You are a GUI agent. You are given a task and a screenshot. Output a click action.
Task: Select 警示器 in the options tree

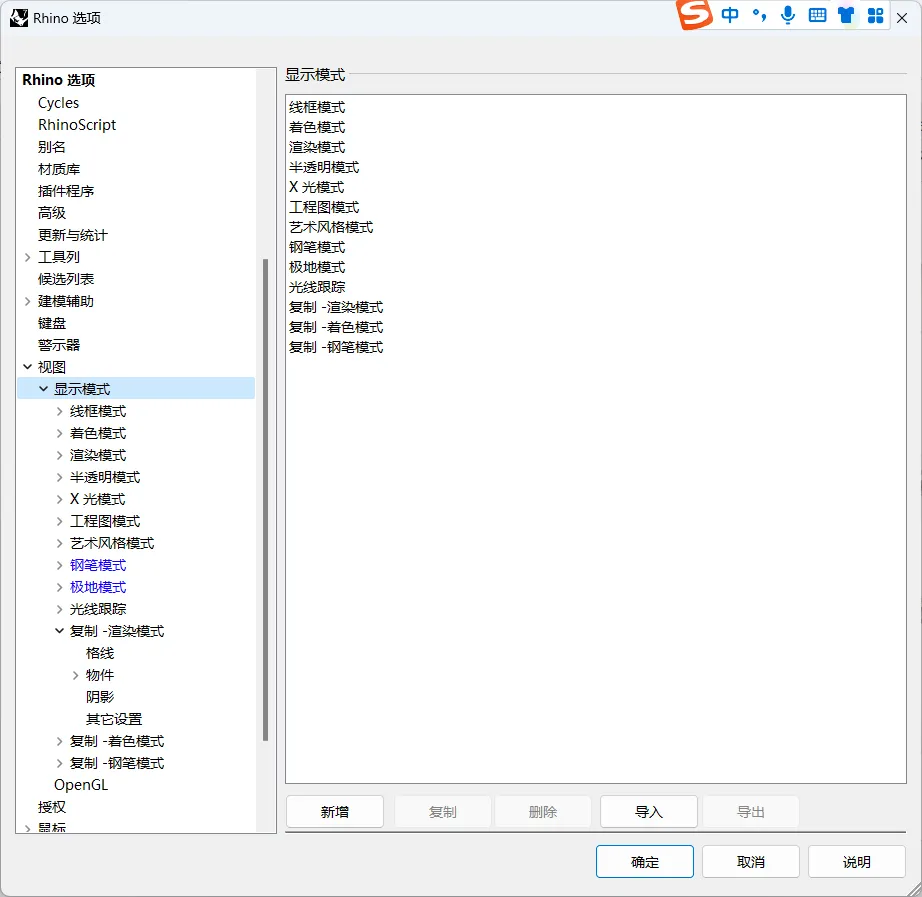click(59, 345)
